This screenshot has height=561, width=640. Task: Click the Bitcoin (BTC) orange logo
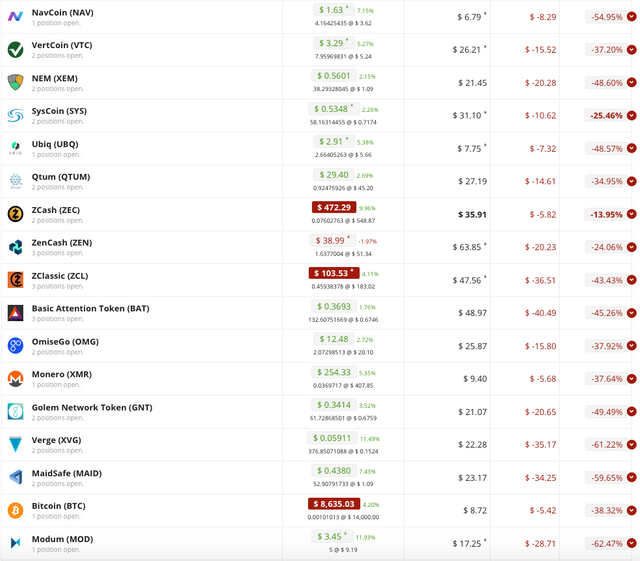click(16, 510)
